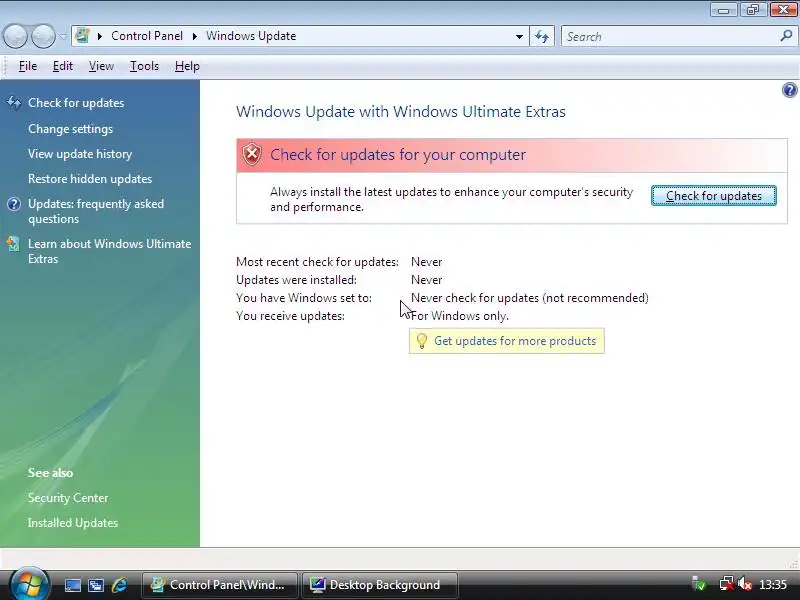The image size is (800, 600).
Task: Close the Windows Update window
Action: tap(783, 10)
